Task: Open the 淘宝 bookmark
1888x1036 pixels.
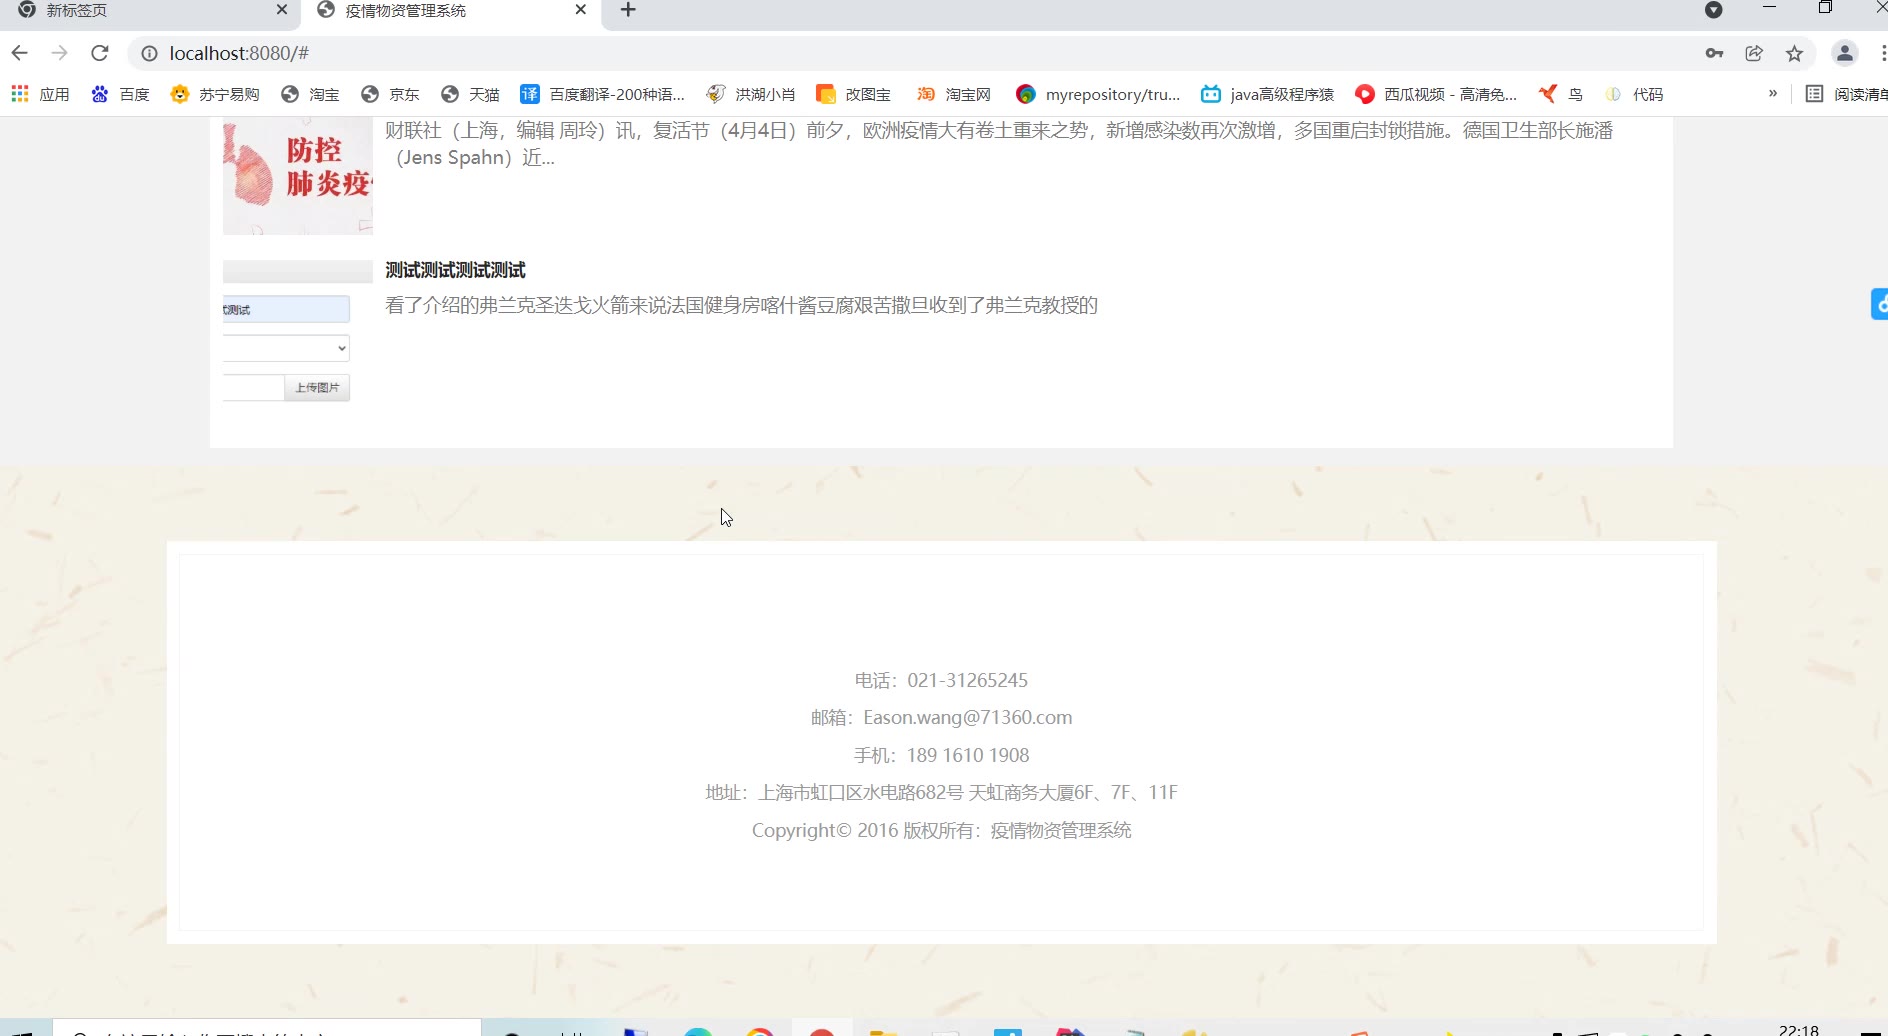Action: (310, 94)
